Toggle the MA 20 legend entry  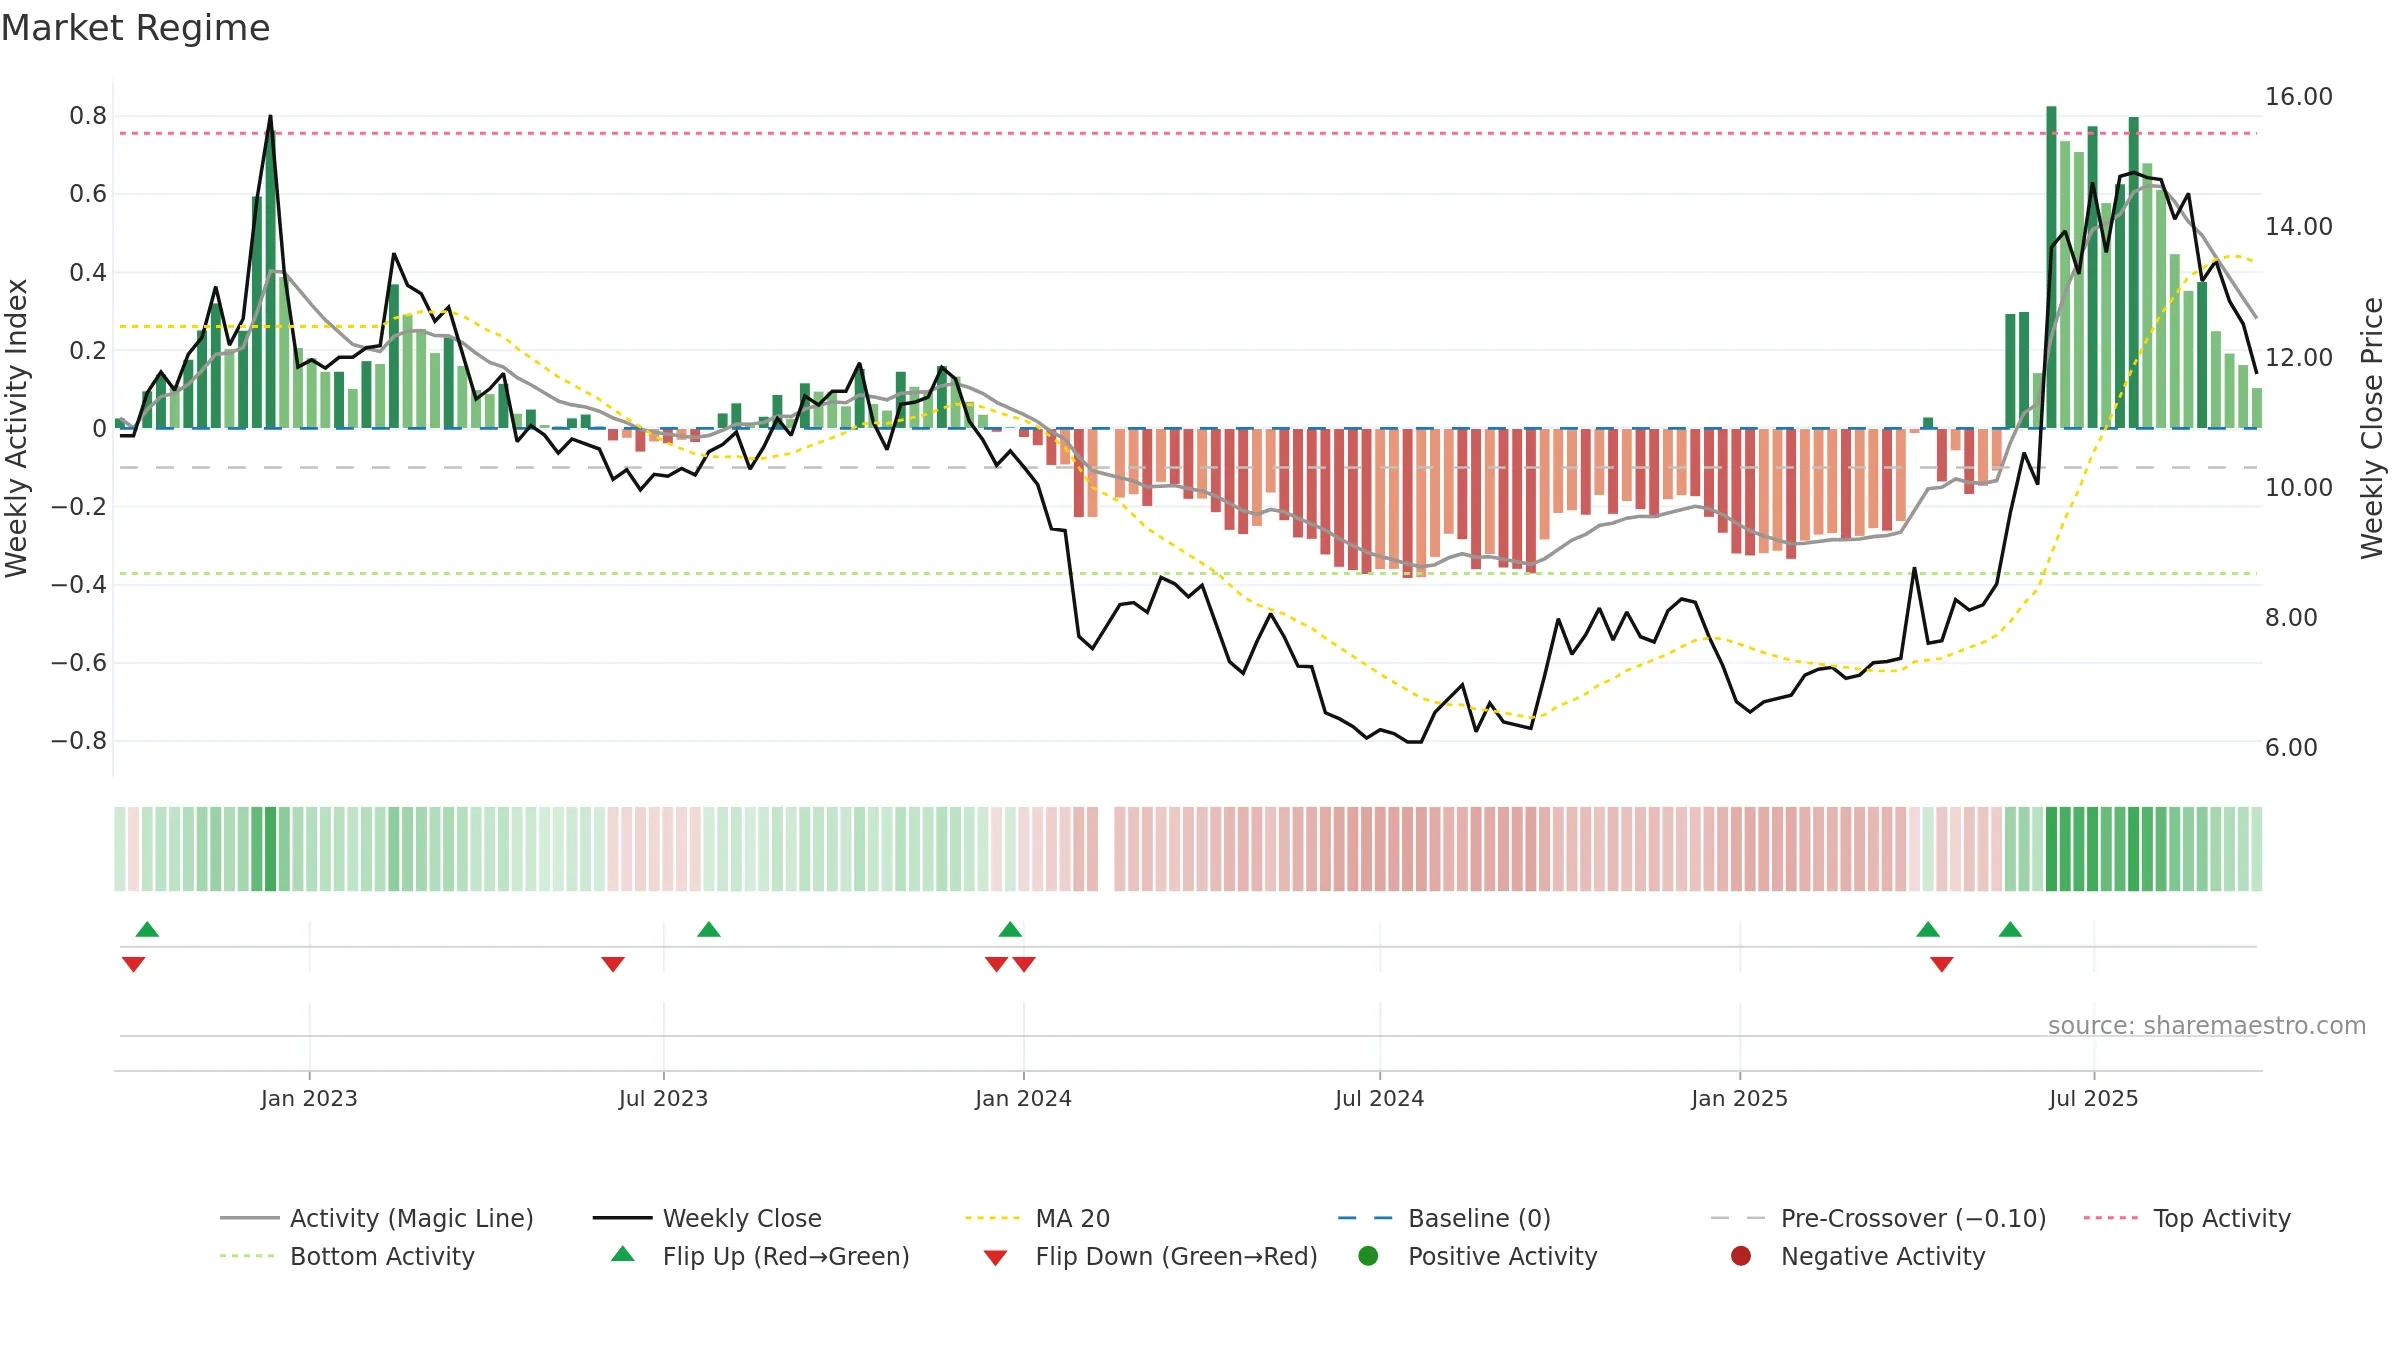1037,1218
